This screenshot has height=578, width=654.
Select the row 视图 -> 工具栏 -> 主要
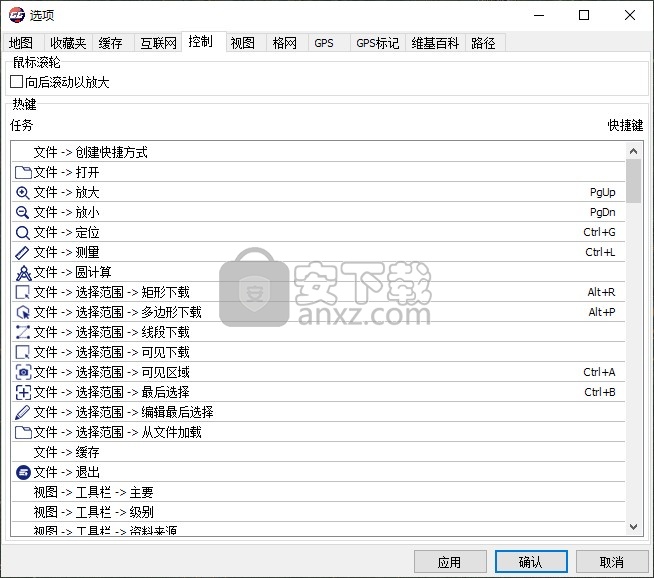tap(318, 492)
